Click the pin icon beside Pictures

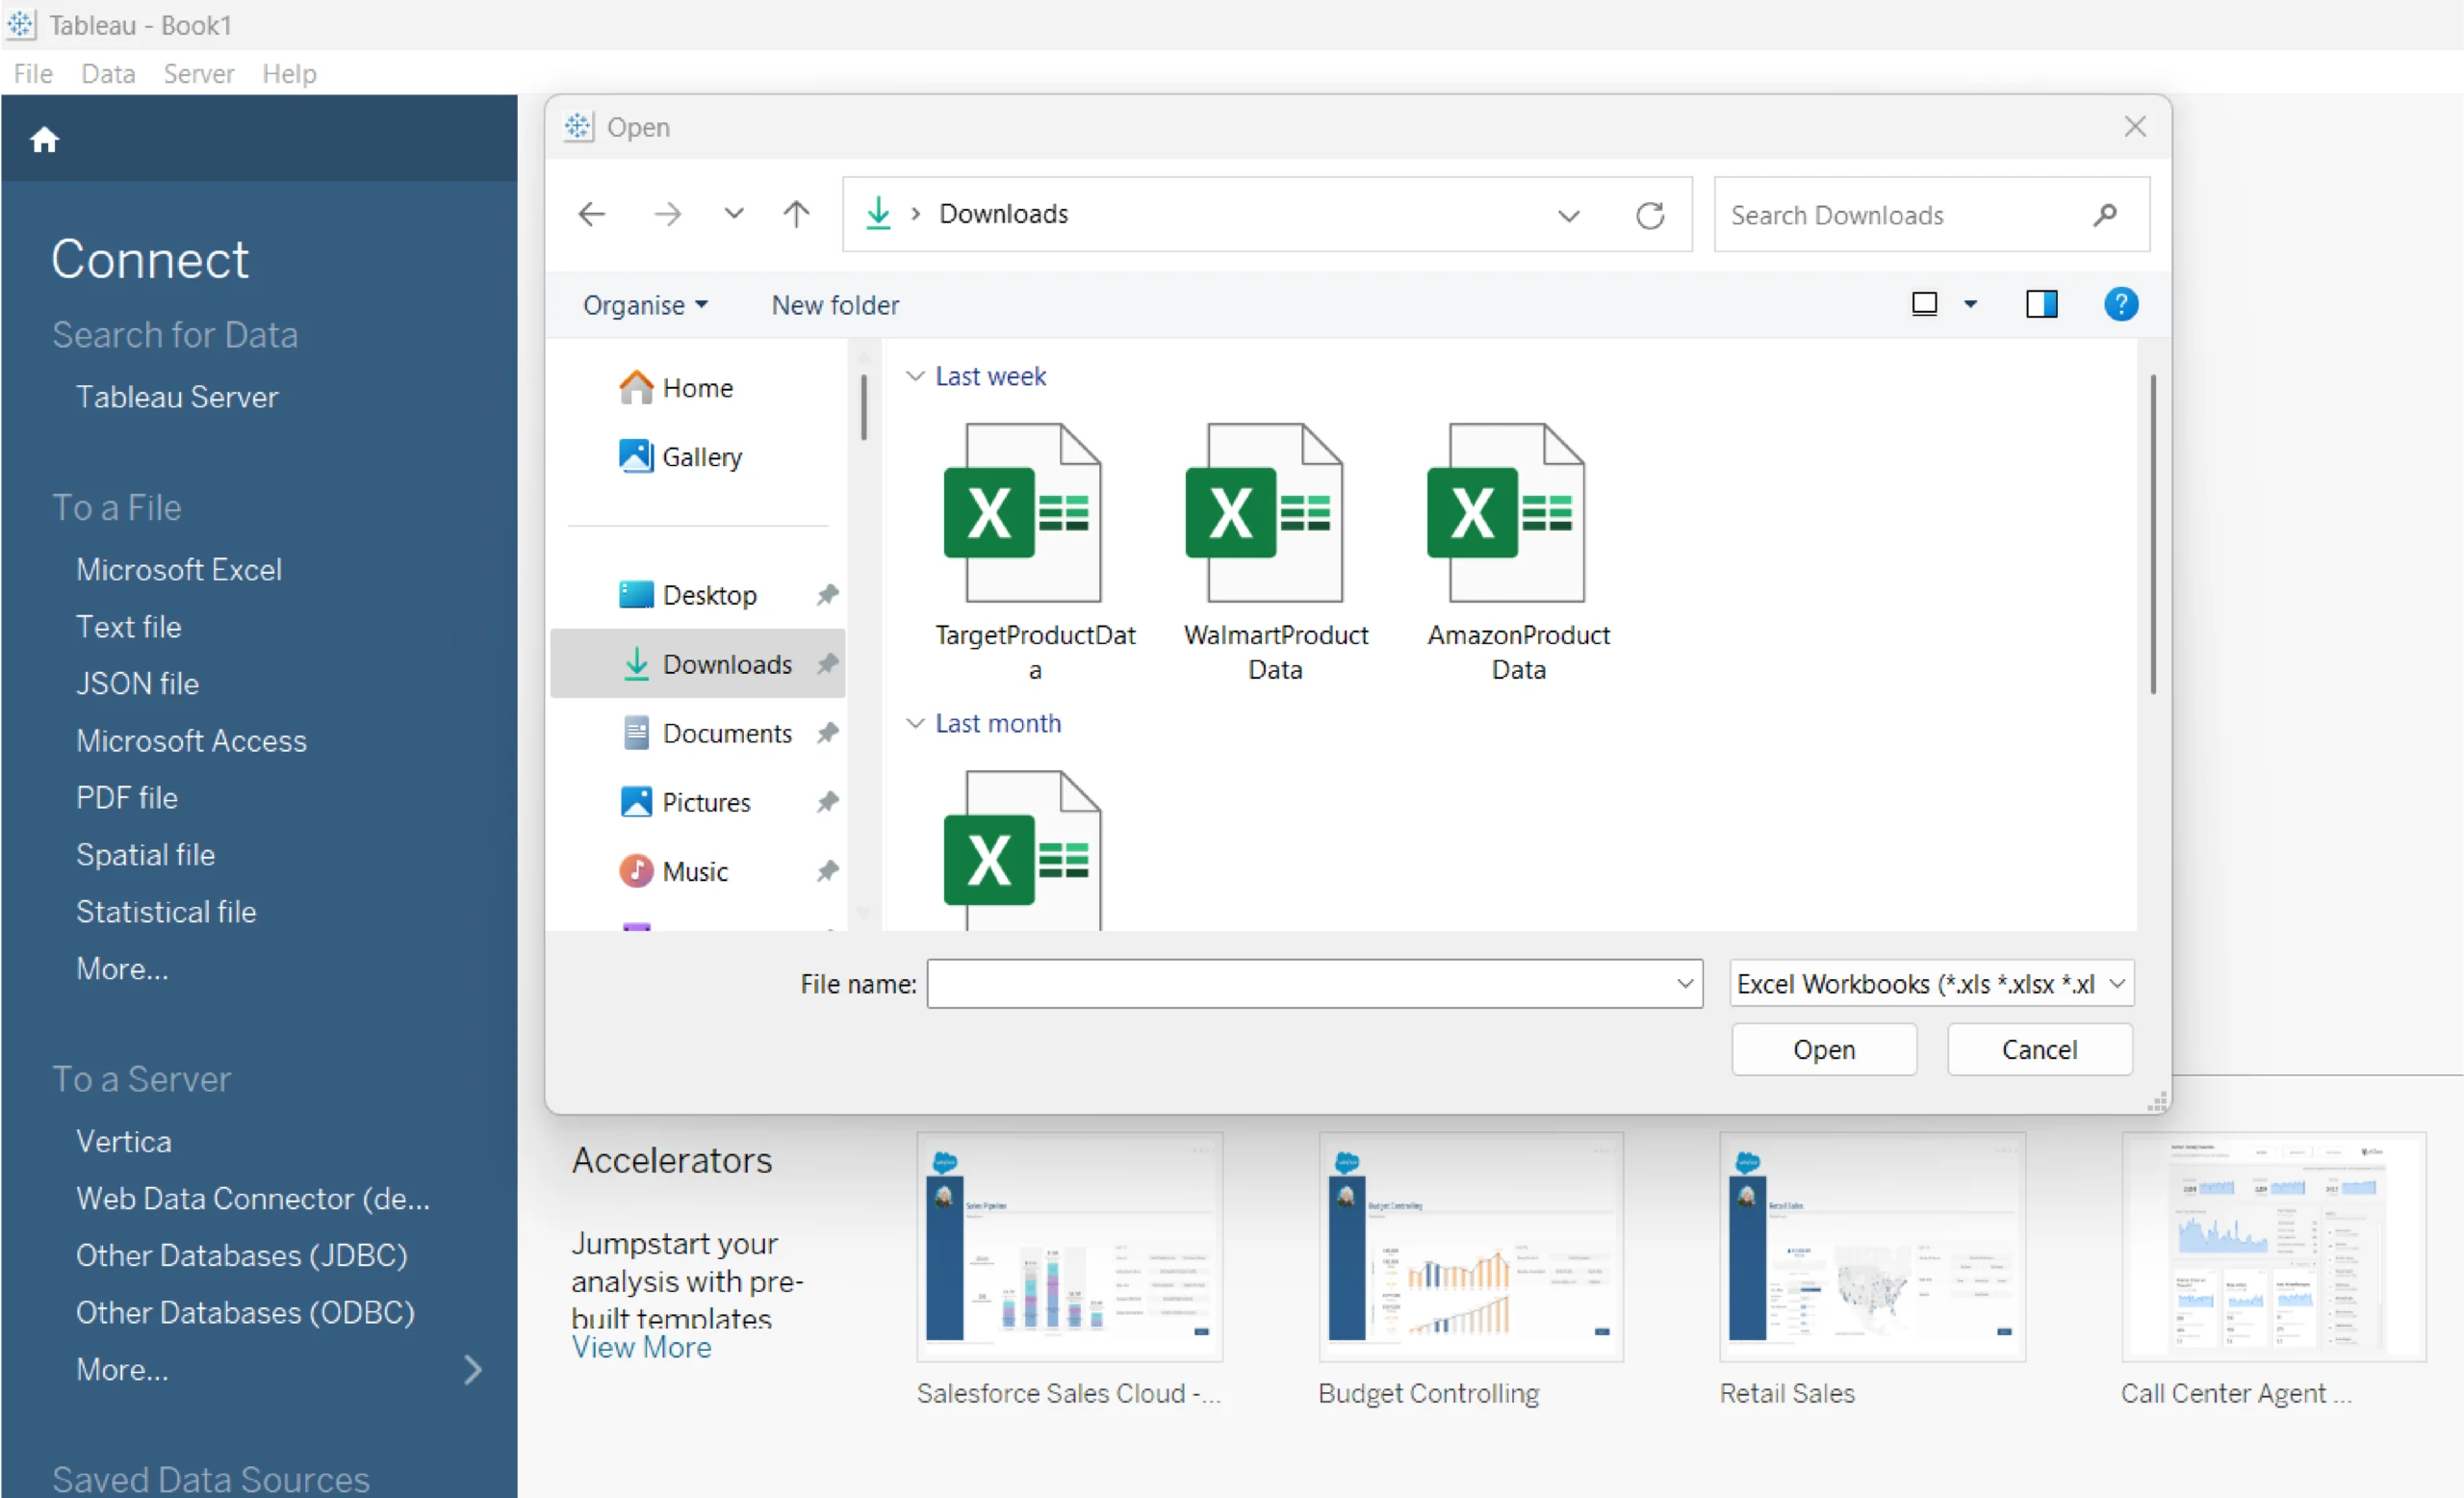click(x=827, y=802)
